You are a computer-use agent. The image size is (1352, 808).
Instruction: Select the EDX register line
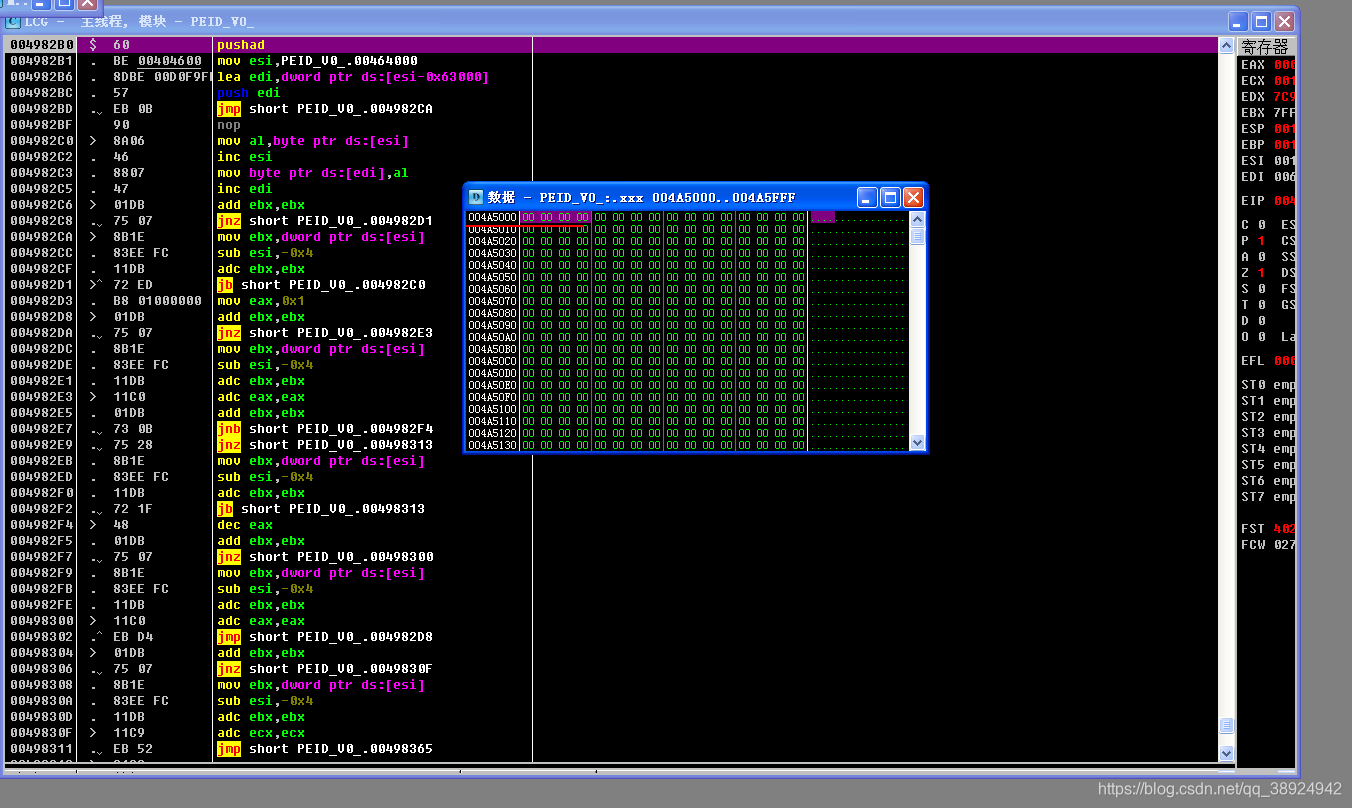(x=1268, y=97)
